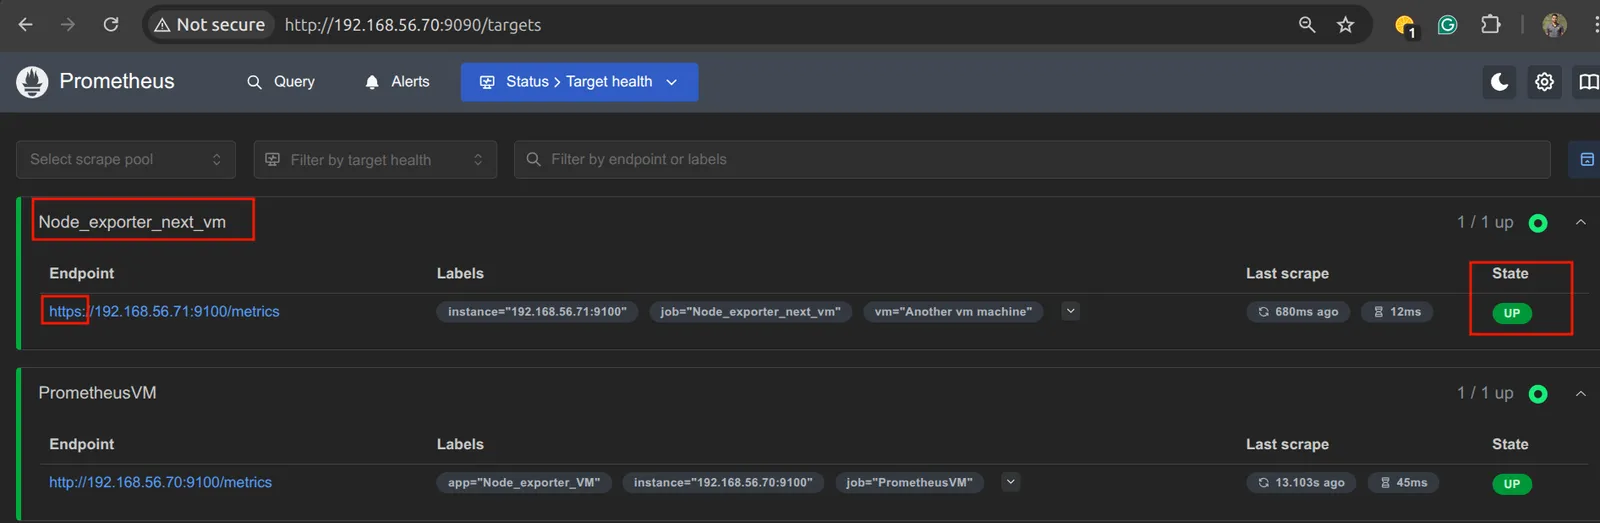1600x523 pixels.
Task: Collapse the PrometheusVM pool chevron
Action: pos(1581,393)
